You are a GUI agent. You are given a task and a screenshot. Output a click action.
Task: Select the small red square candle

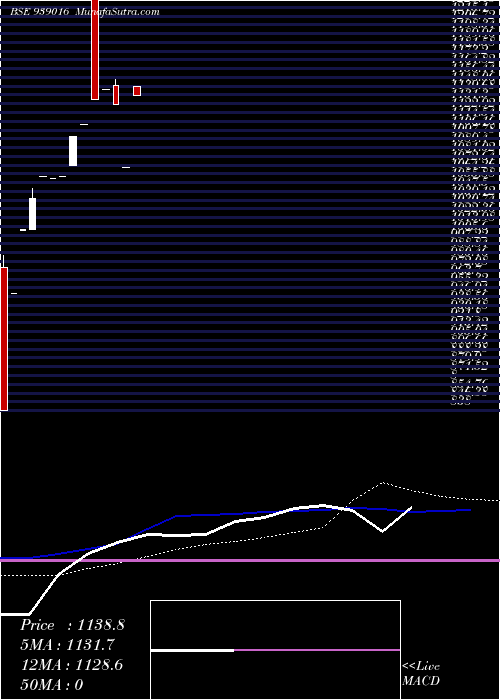(x=137, y=91)
